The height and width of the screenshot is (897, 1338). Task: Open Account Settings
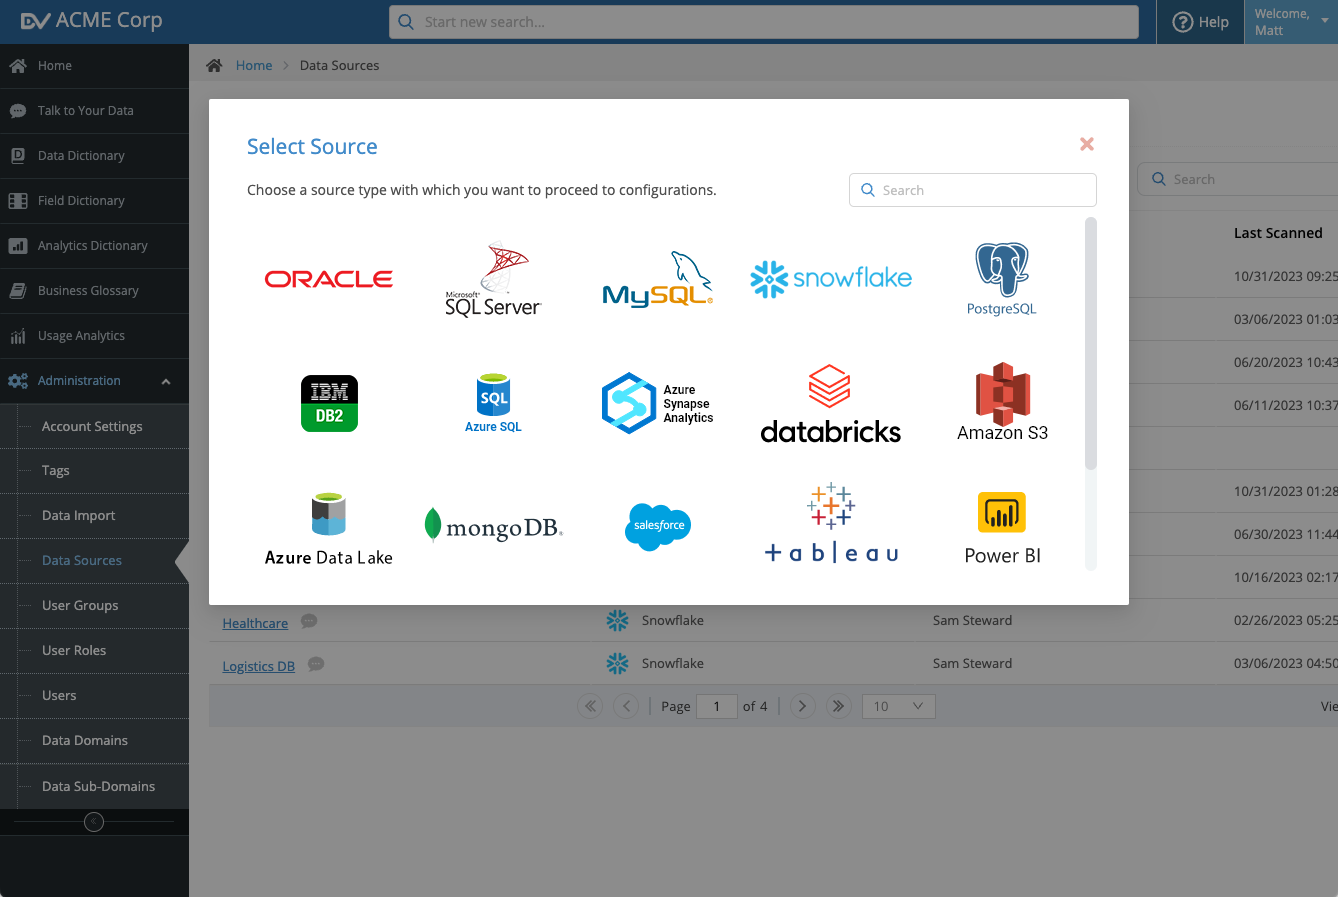(x=94, y=426)
